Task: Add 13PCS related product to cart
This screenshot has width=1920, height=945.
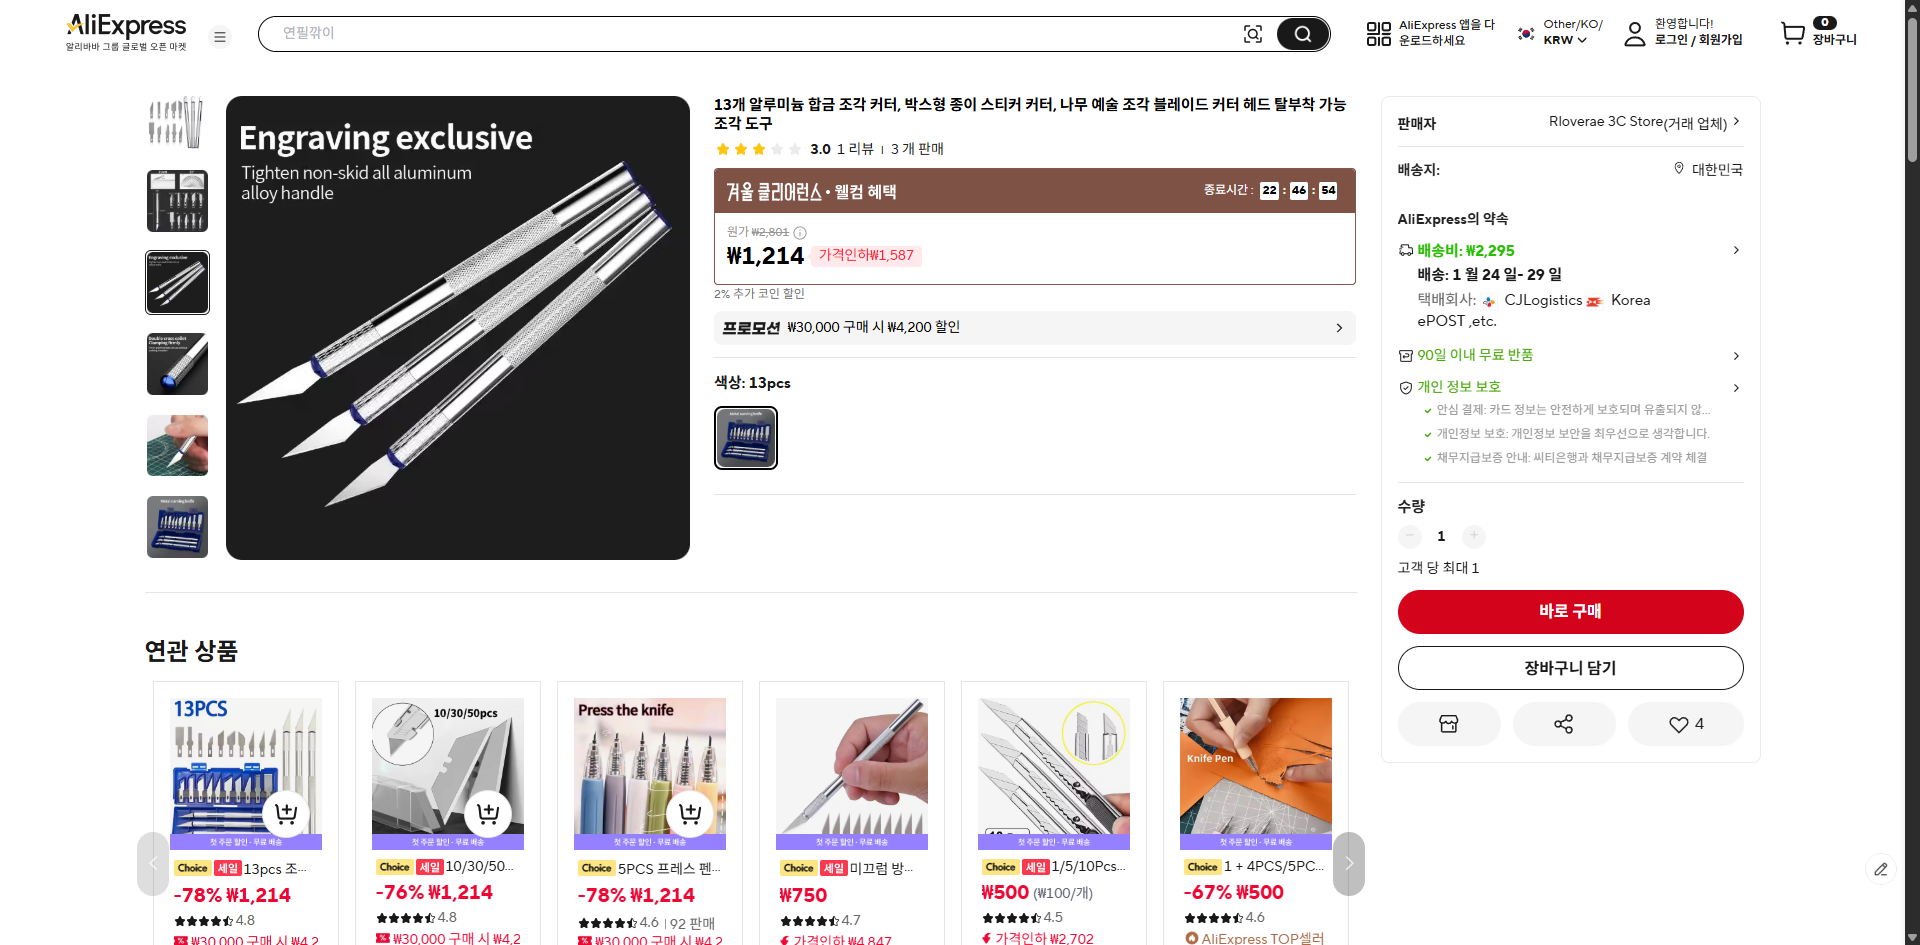Action: 286,813
